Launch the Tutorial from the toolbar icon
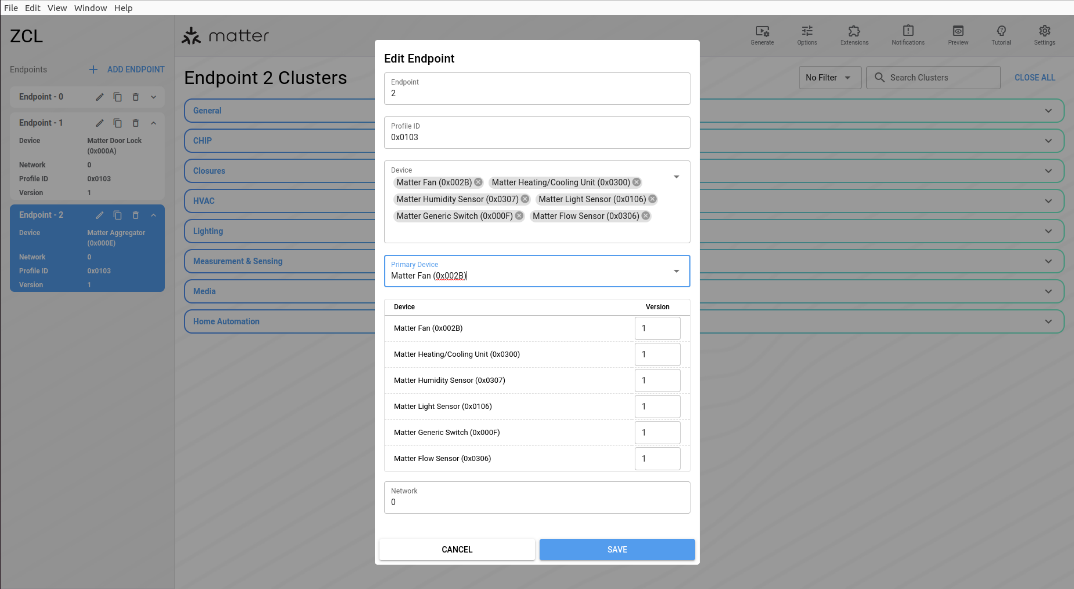This screenshot has height=589, width=1074. click(1001, 33)
